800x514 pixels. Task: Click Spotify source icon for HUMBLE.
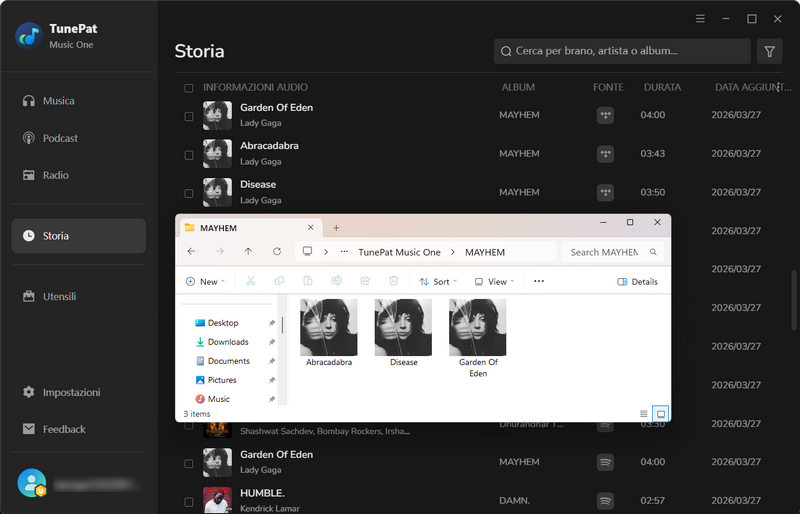[605, 501]
